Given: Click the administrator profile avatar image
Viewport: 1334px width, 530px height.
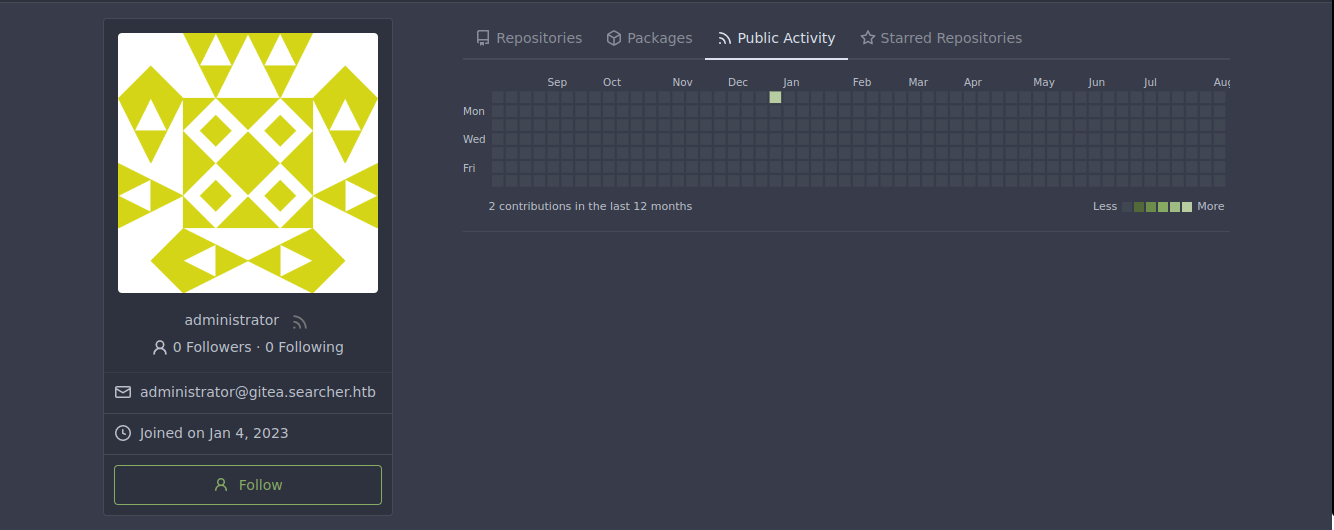Looking at the screenshot, I should [248, 163].
